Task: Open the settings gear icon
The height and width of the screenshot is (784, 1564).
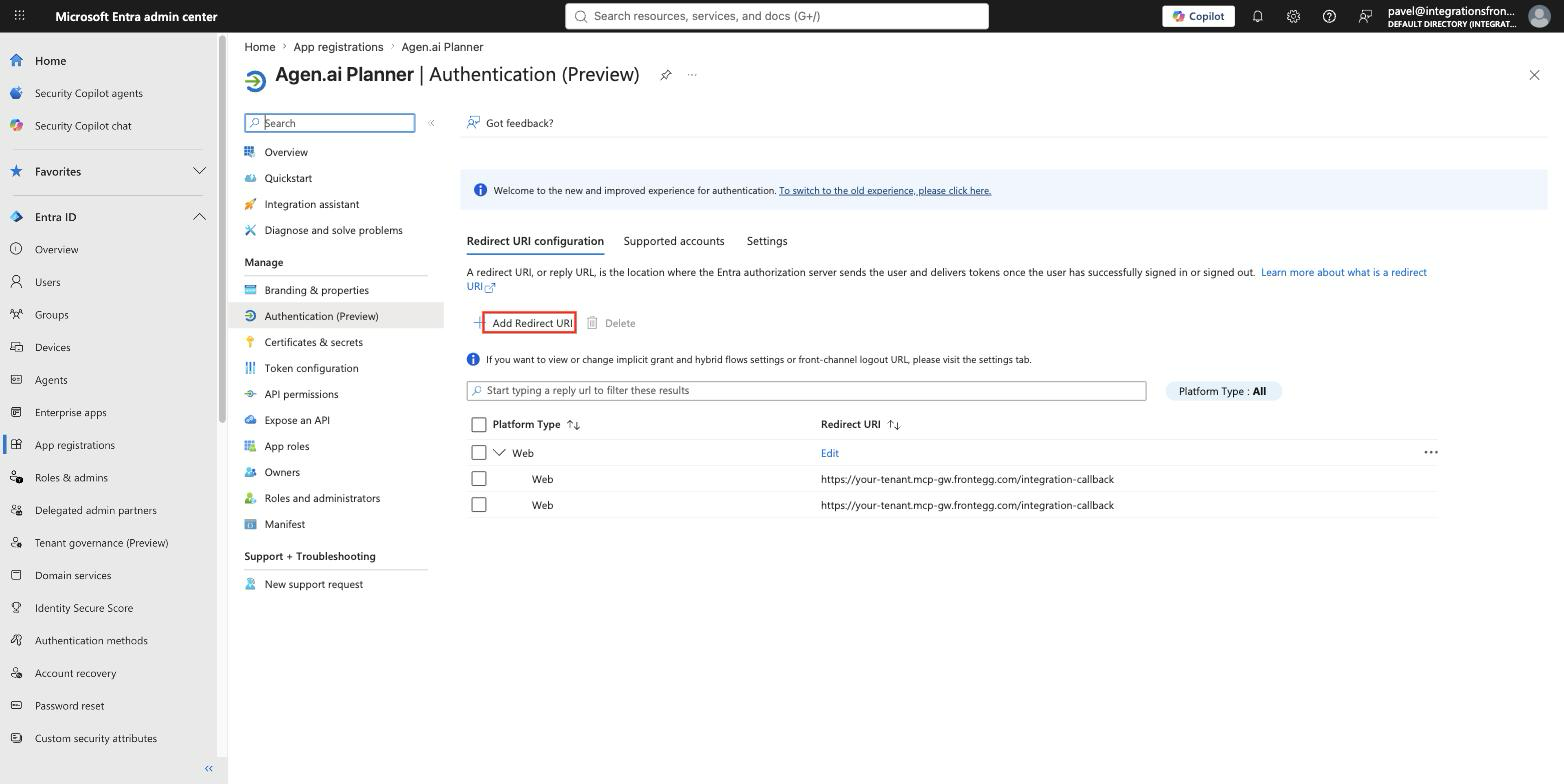Action: (1293, 16)
